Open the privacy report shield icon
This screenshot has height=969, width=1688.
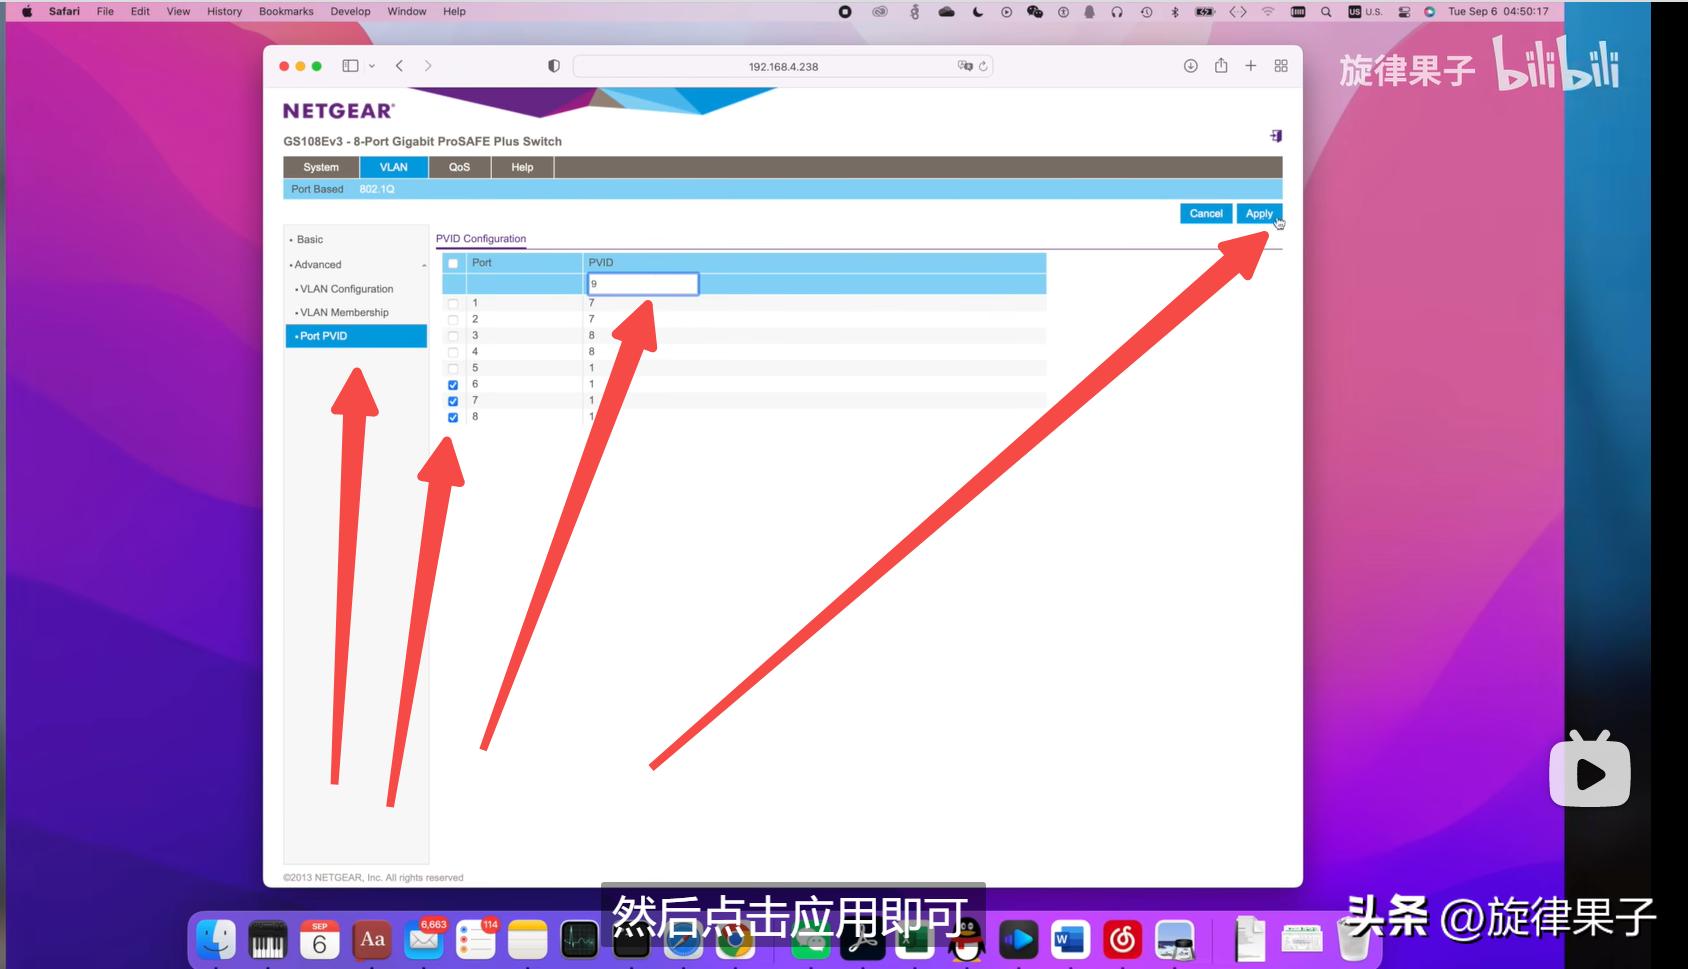tap(553, 66)
